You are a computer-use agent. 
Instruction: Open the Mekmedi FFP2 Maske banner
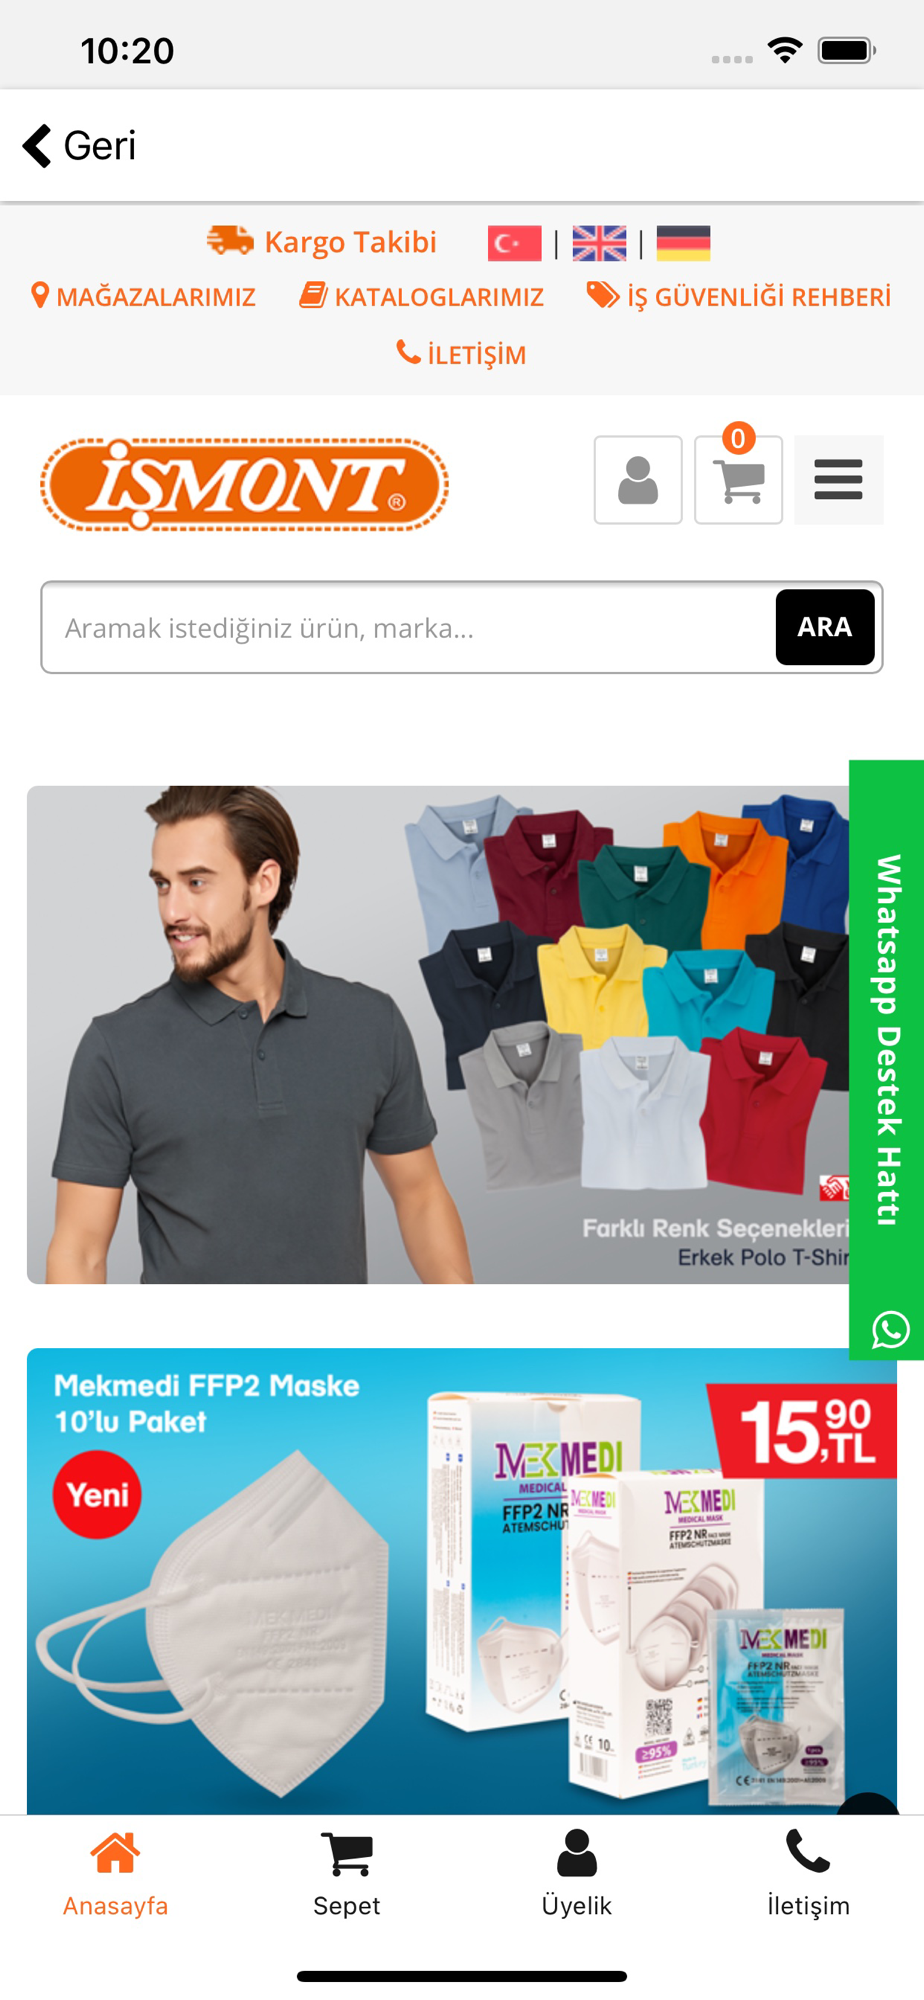(462, 1581)
